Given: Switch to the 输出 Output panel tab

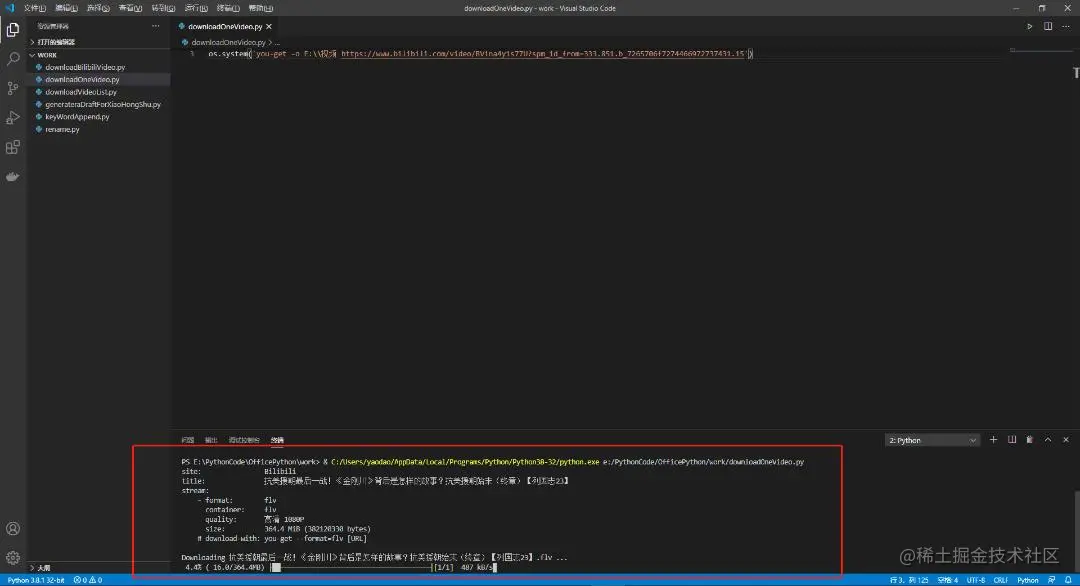Looking at the screenshot, I should click(x=211, y=440).
